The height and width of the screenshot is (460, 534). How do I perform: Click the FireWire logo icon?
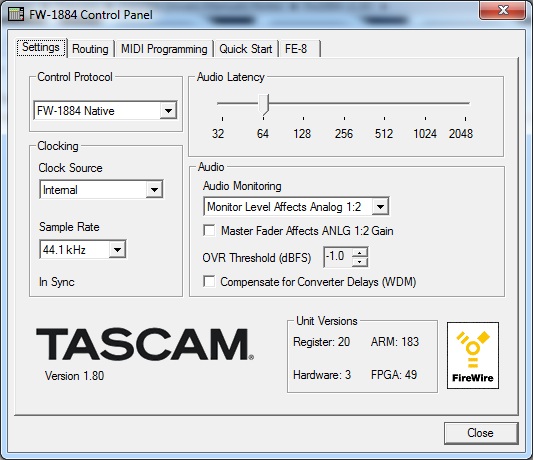(473, 355)
